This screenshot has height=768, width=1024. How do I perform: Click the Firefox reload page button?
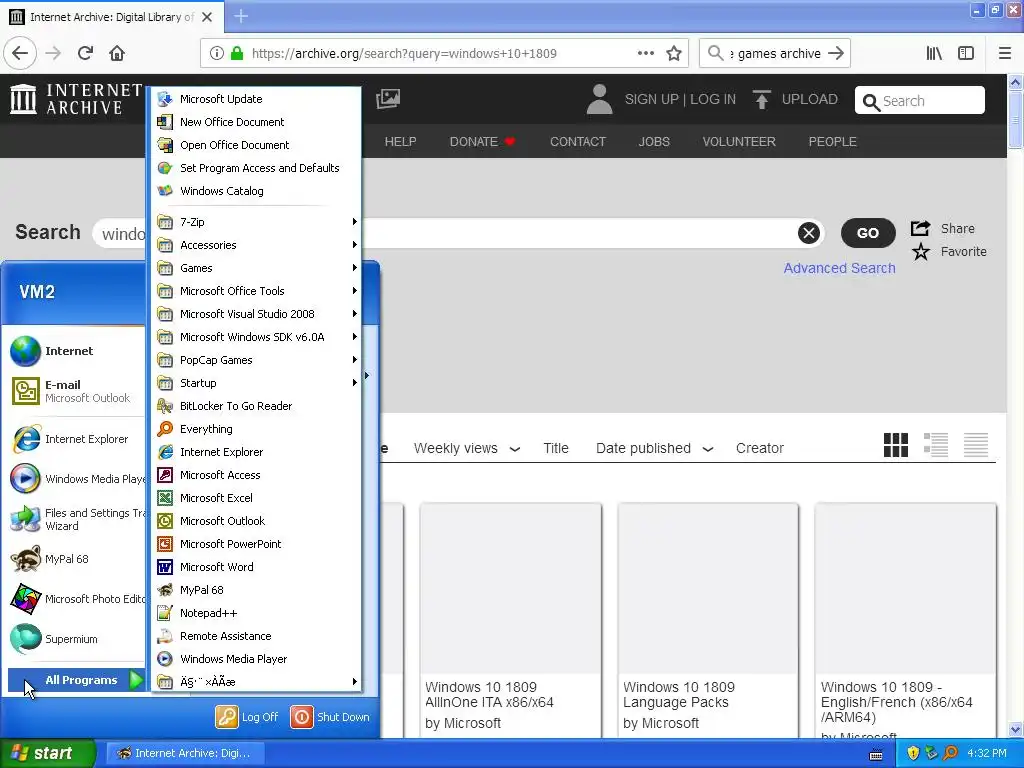tap(85, 53)
